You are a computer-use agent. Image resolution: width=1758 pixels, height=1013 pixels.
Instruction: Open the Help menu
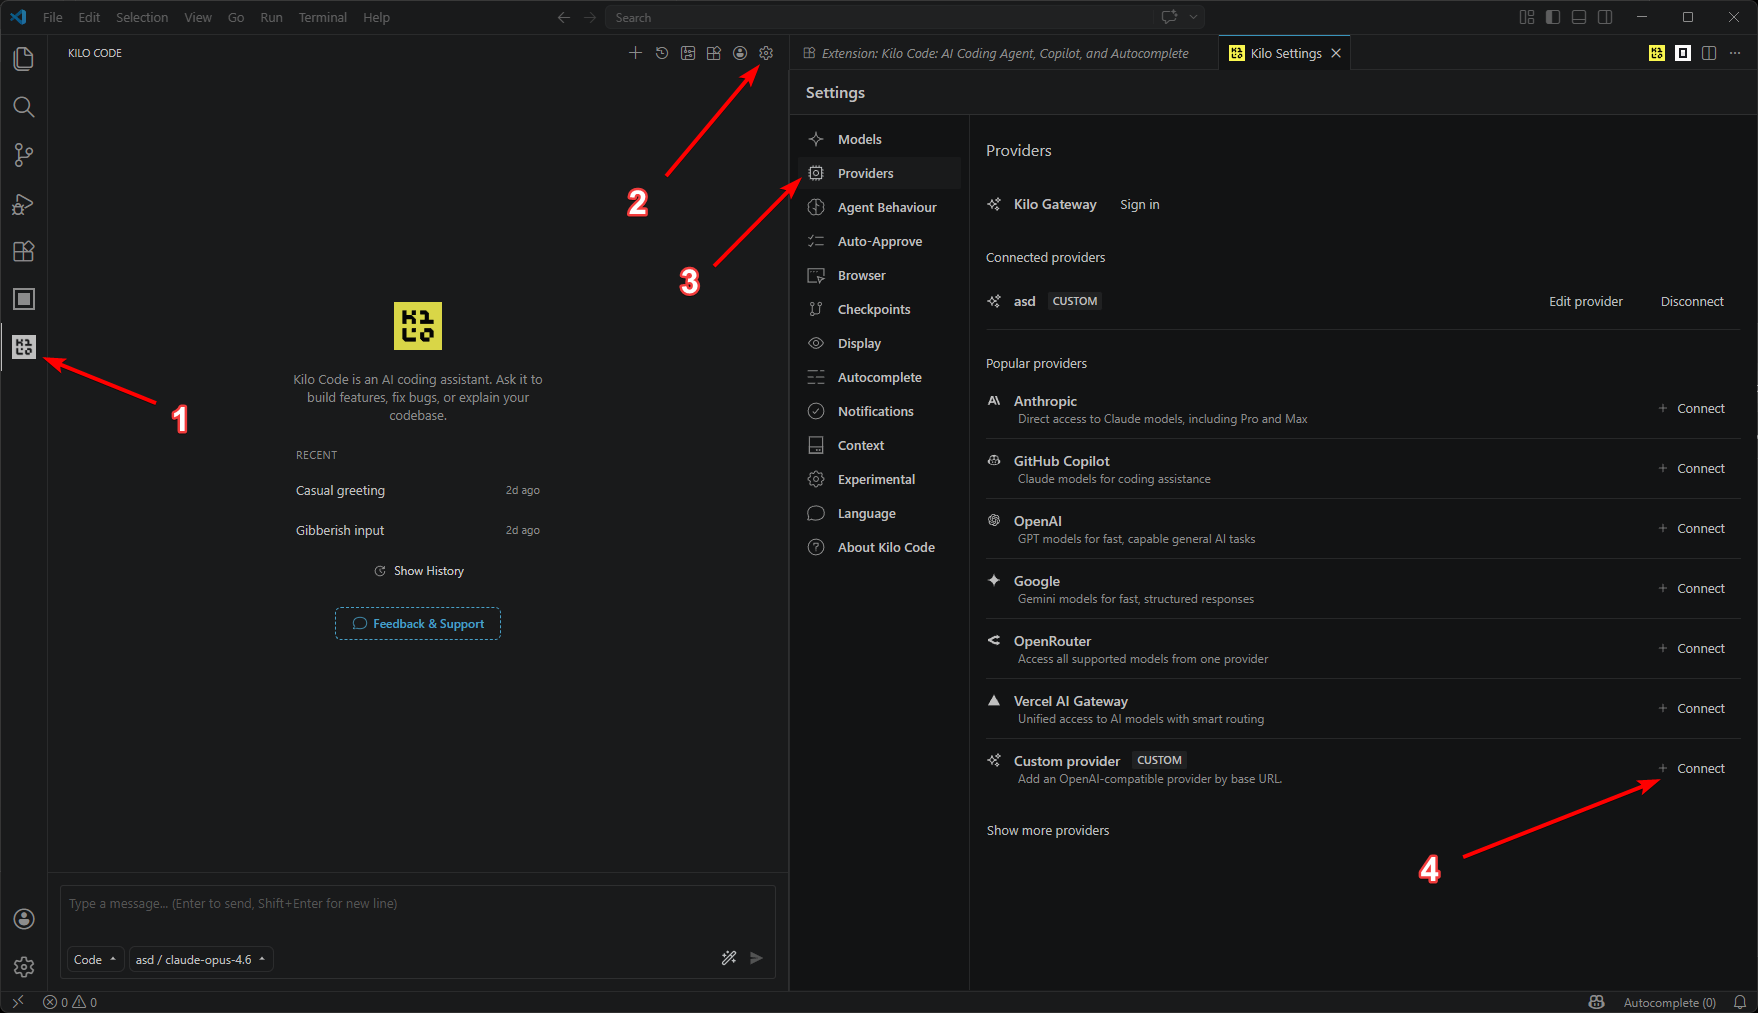(377, 17)
